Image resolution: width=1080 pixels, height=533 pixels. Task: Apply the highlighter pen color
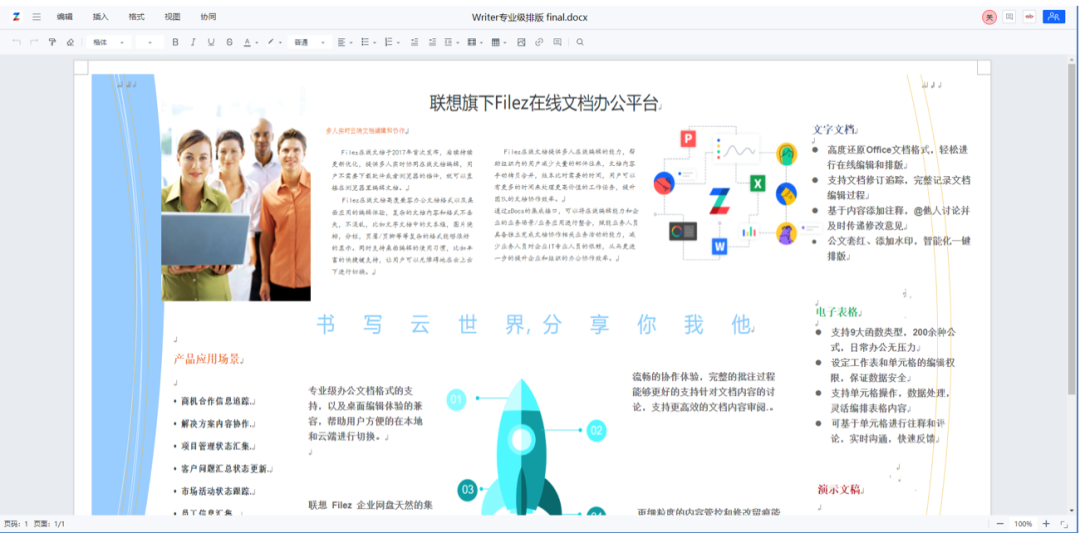point(271,42)
